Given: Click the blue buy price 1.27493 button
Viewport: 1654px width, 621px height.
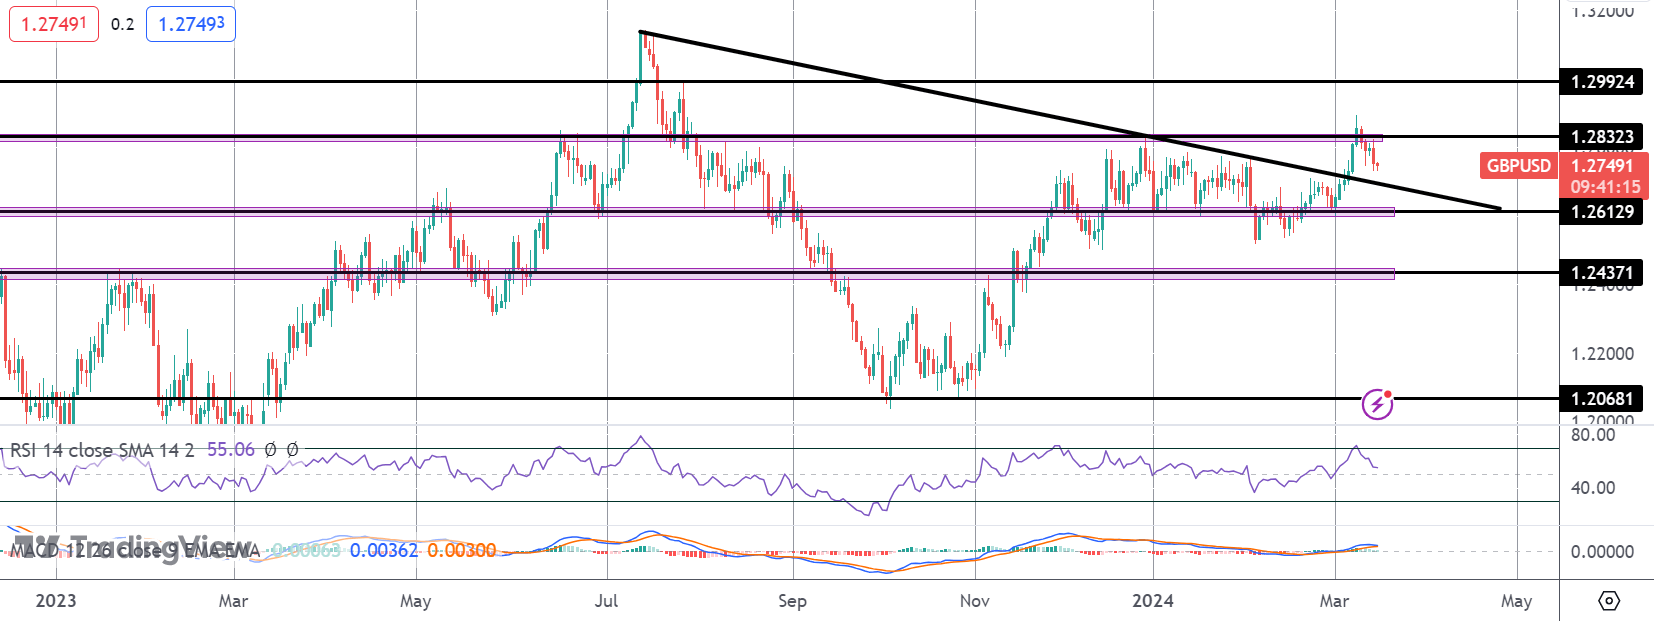Looking at the screenshot, I should point(191,23).
